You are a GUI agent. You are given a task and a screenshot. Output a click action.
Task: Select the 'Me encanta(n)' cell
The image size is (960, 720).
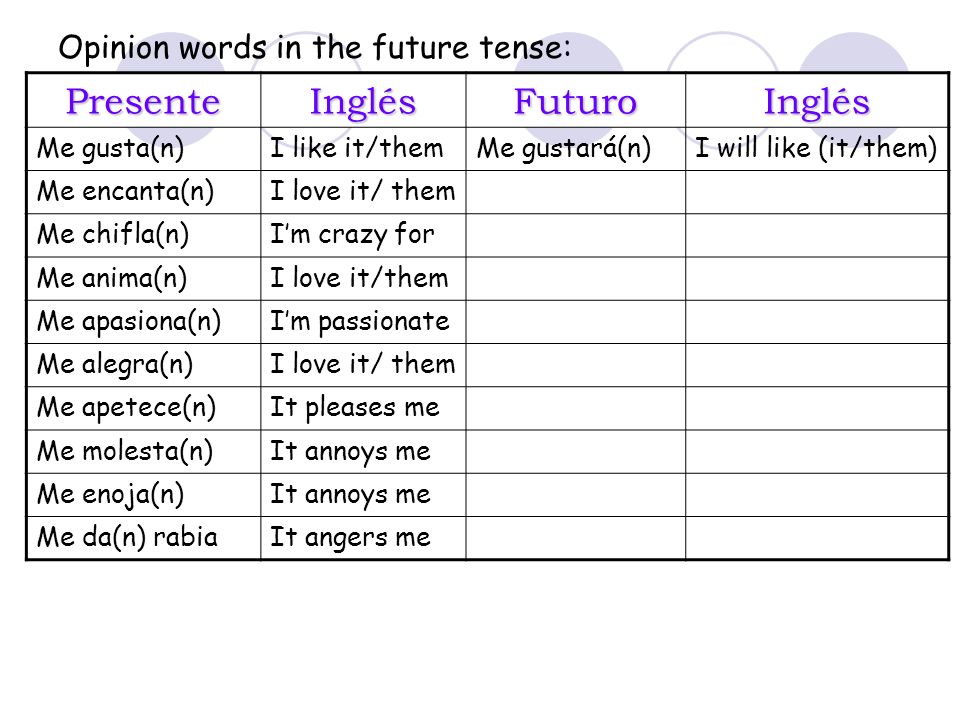point(143,192)
